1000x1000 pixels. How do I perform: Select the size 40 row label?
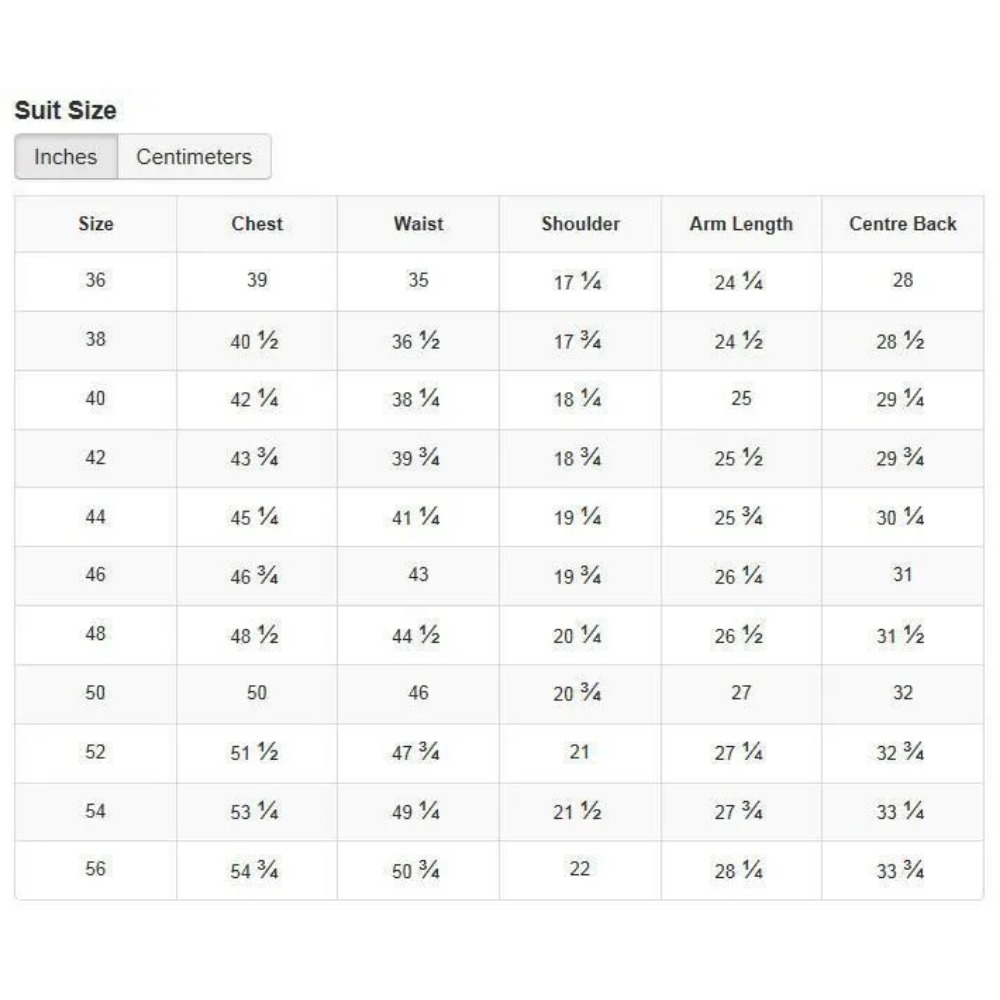[95, 398]
